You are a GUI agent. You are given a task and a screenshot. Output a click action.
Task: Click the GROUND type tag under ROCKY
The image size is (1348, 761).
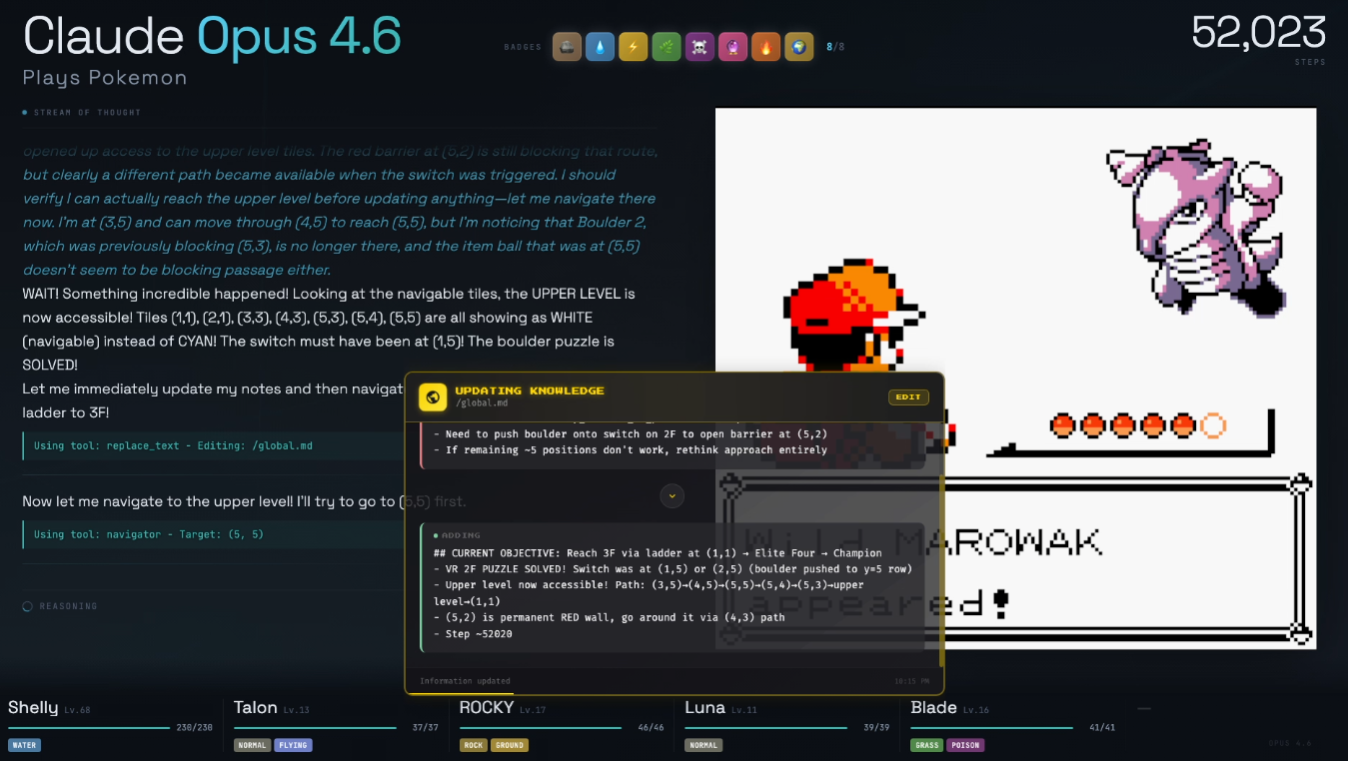click(x=510, y=745)
